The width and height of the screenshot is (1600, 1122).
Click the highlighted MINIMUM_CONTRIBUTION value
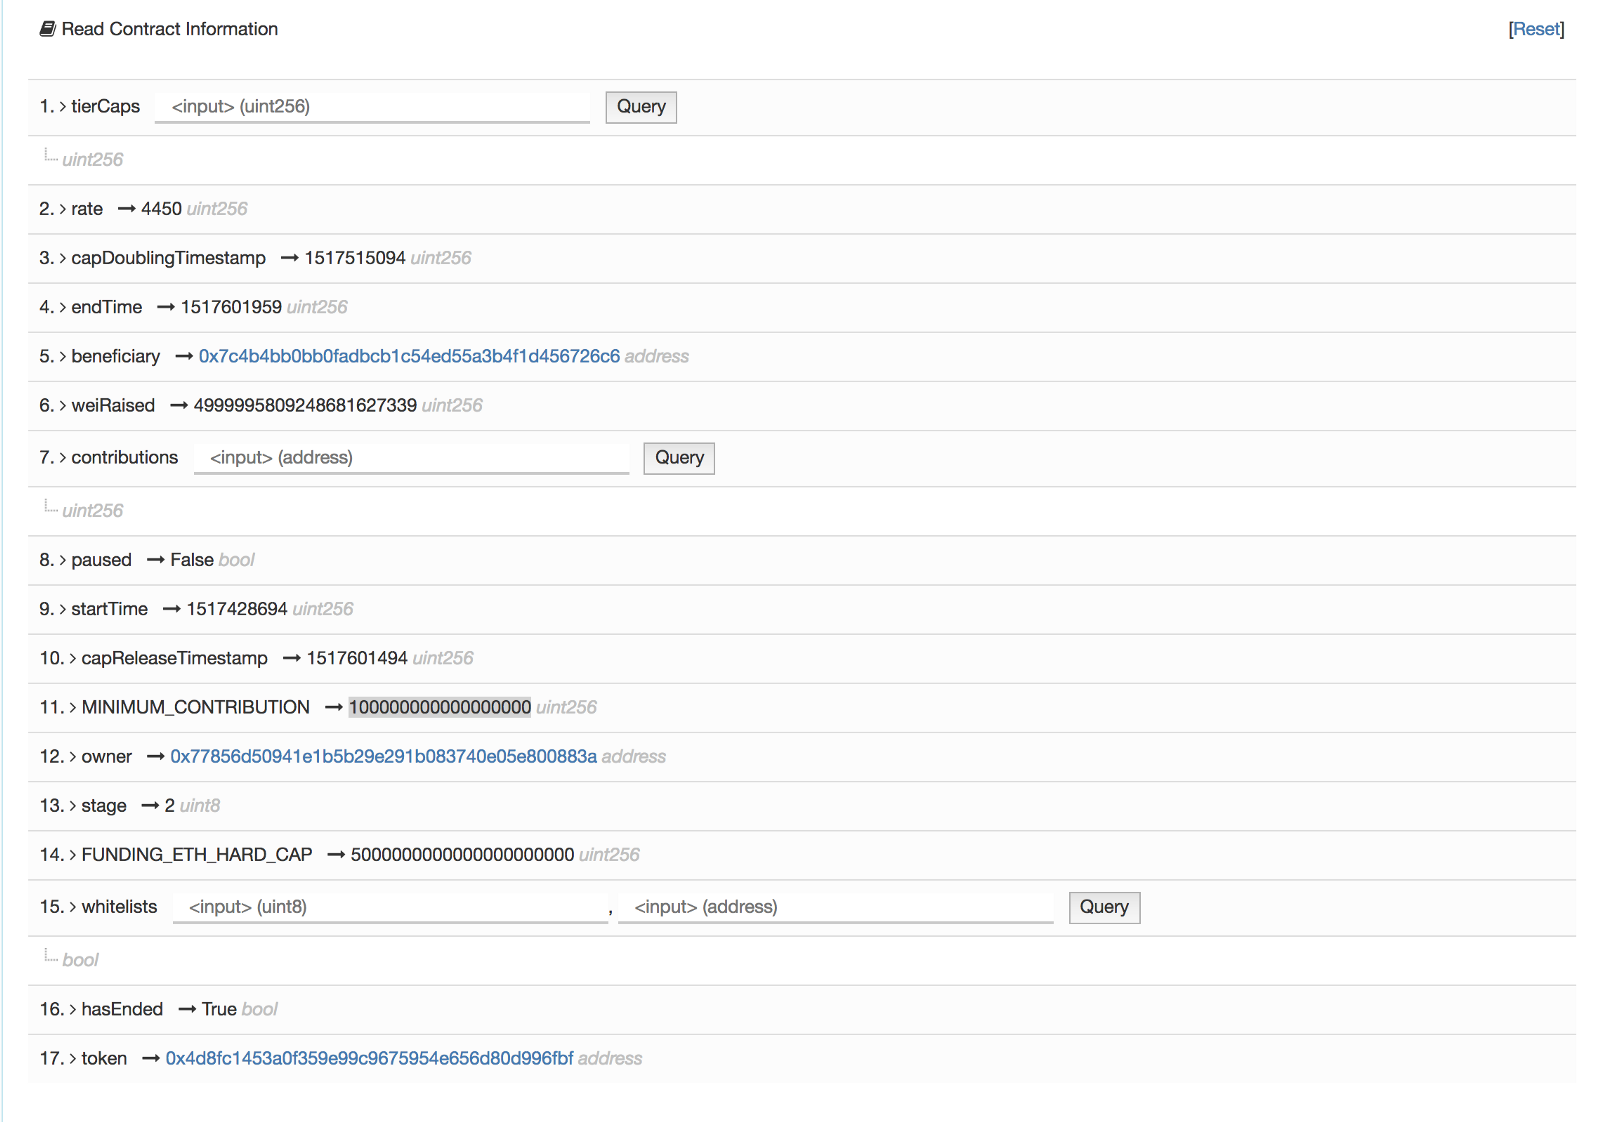[439, 708]
